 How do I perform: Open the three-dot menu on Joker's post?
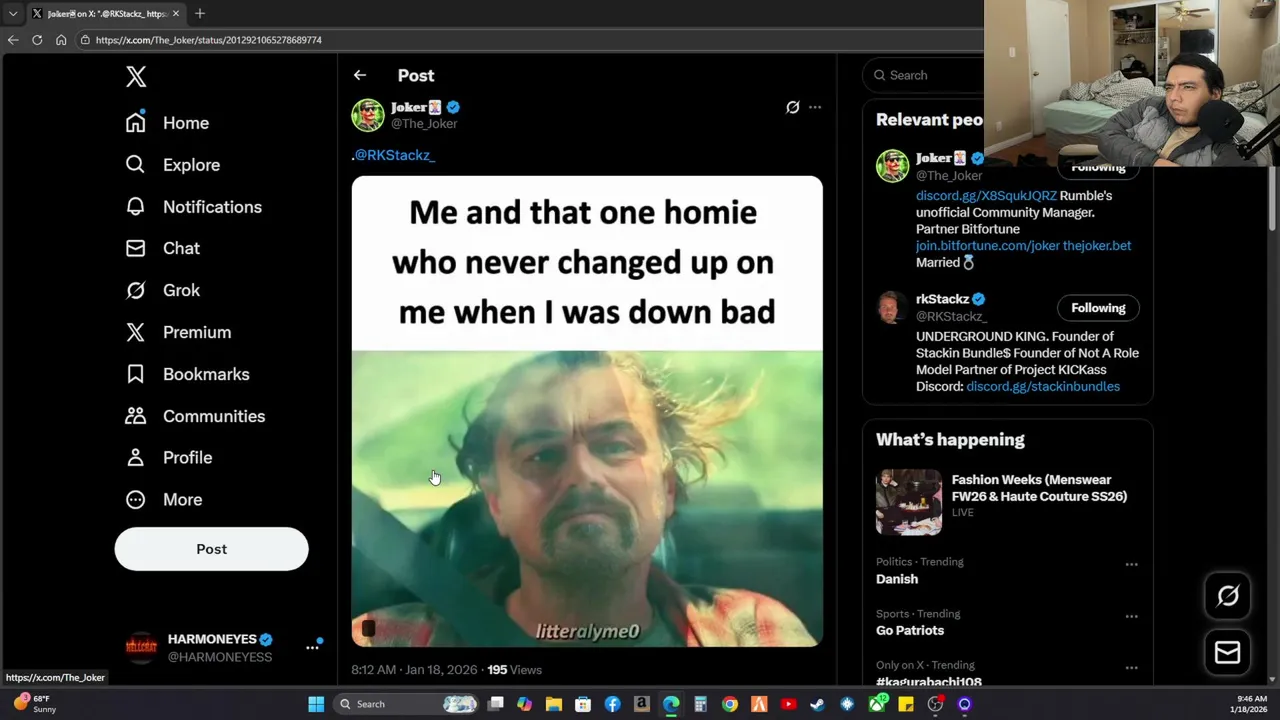click(815, 107)
